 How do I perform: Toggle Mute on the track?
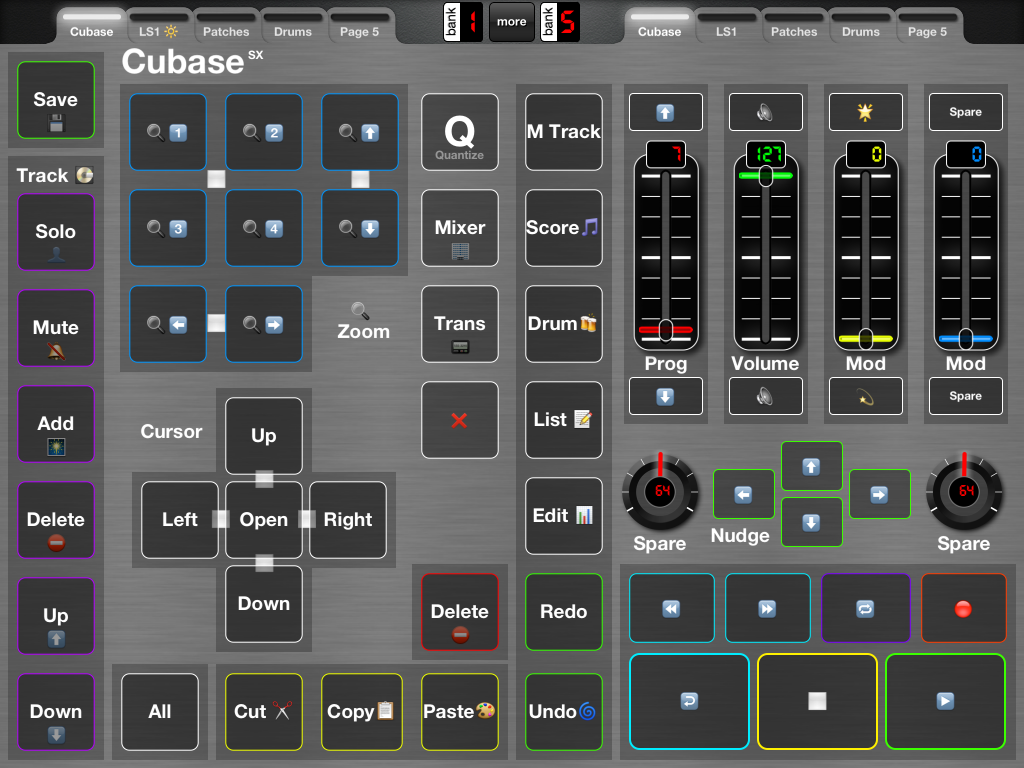pyautogui.click(x=56, y=328)
